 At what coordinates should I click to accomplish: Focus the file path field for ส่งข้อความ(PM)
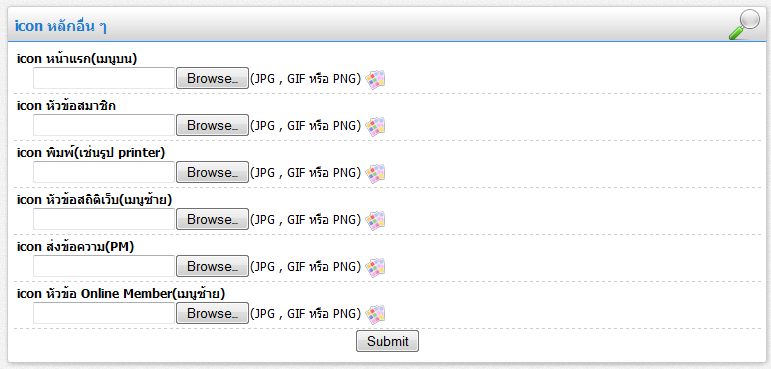pos(104,266)
